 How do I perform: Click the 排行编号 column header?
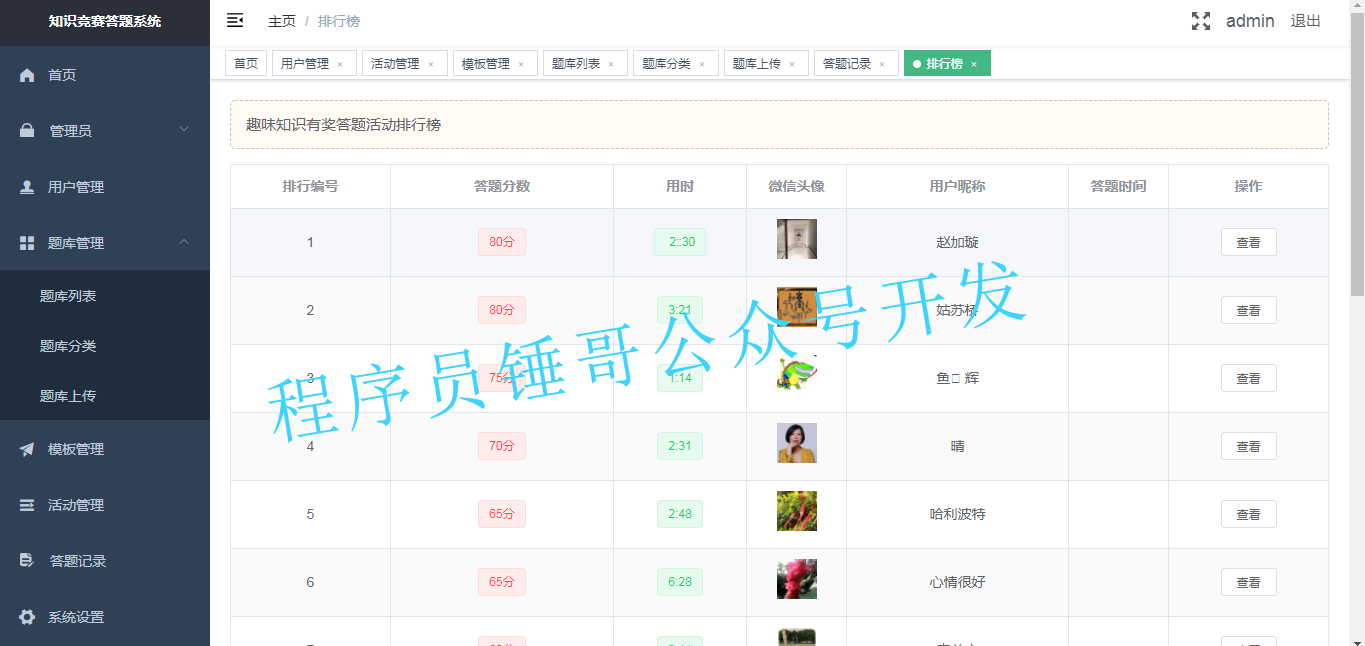click(x=310, y=187)
